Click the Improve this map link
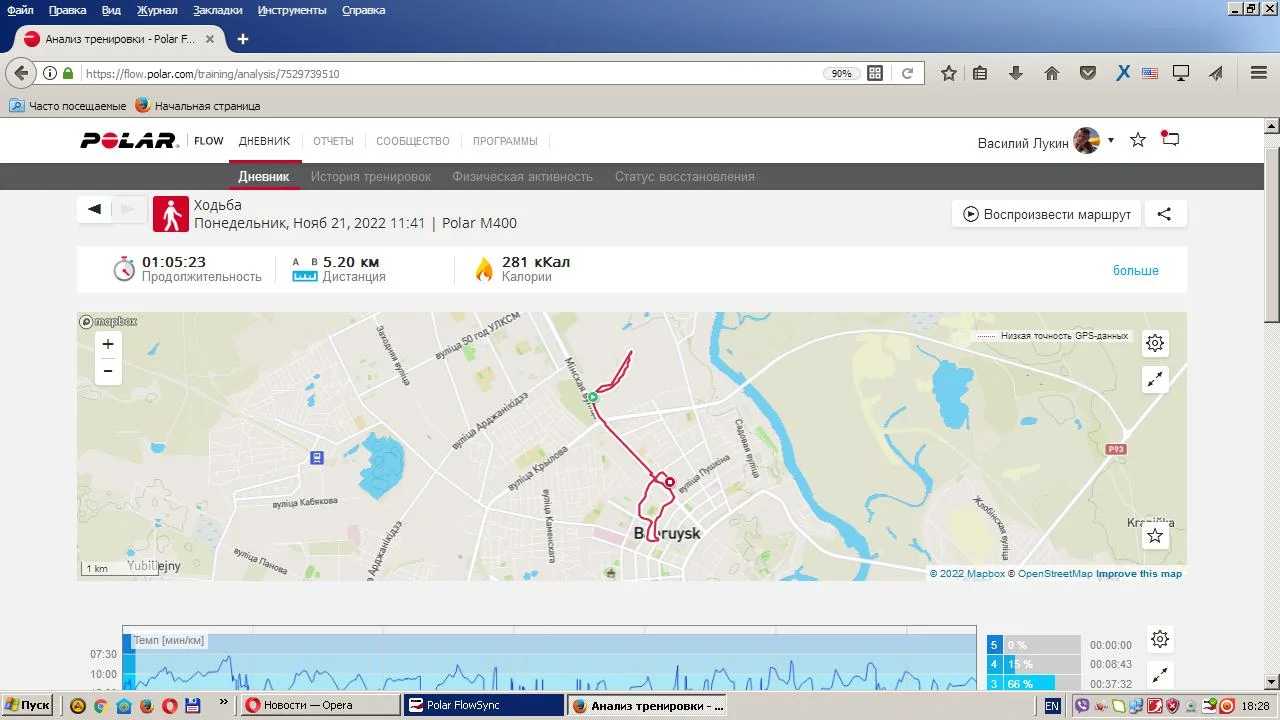The width and height of the screenshot is (1280, 720). click(1139, 574)
